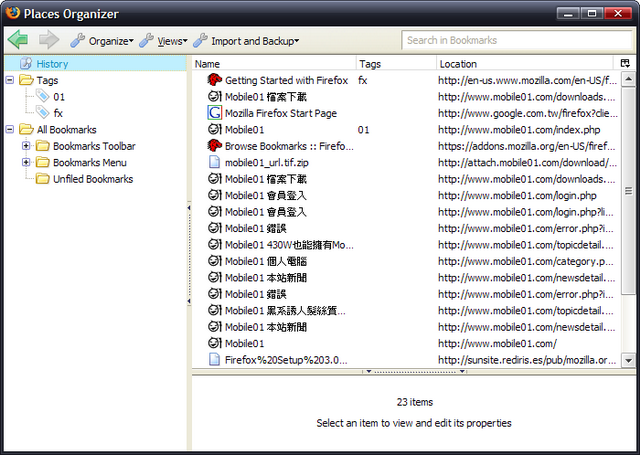
Task: Click the http://www.mobile01.com/index.php location
Action: pos(519,130)
